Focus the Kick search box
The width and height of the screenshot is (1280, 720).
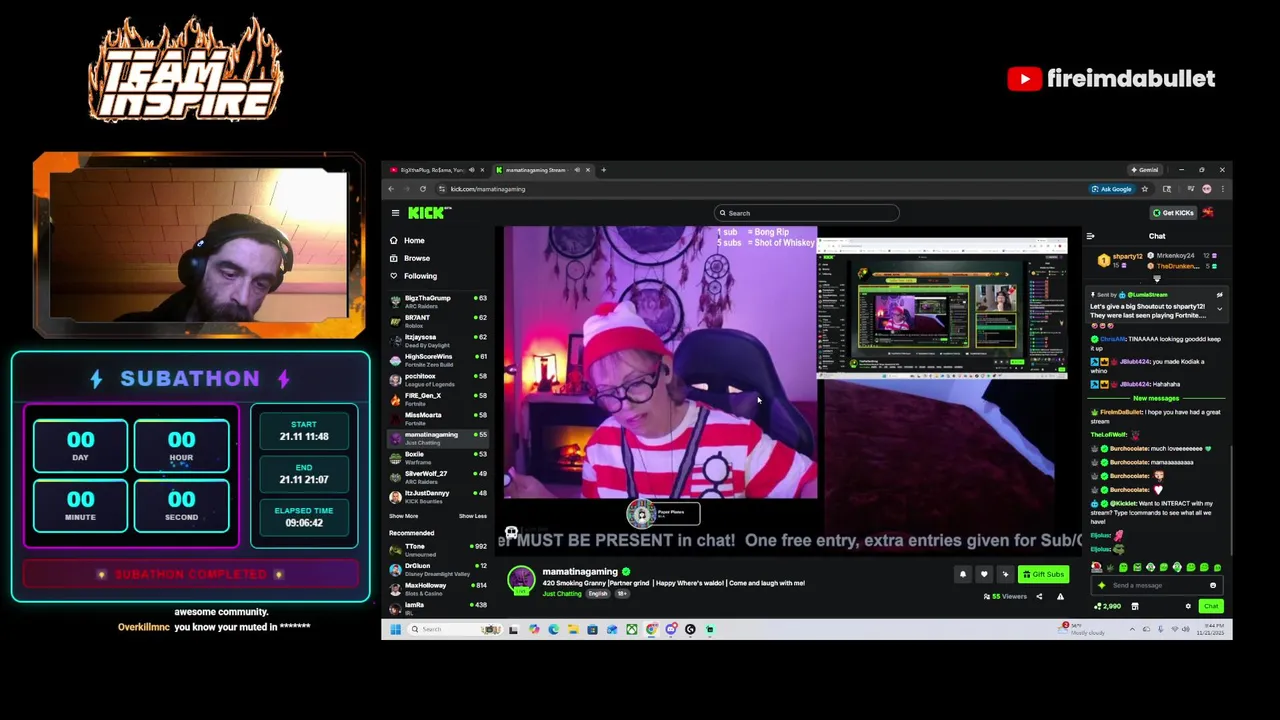(806, 213)
